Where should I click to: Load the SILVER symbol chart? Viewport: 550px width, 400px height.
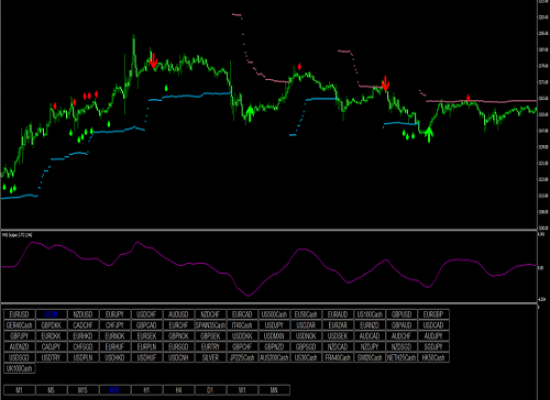210,358
